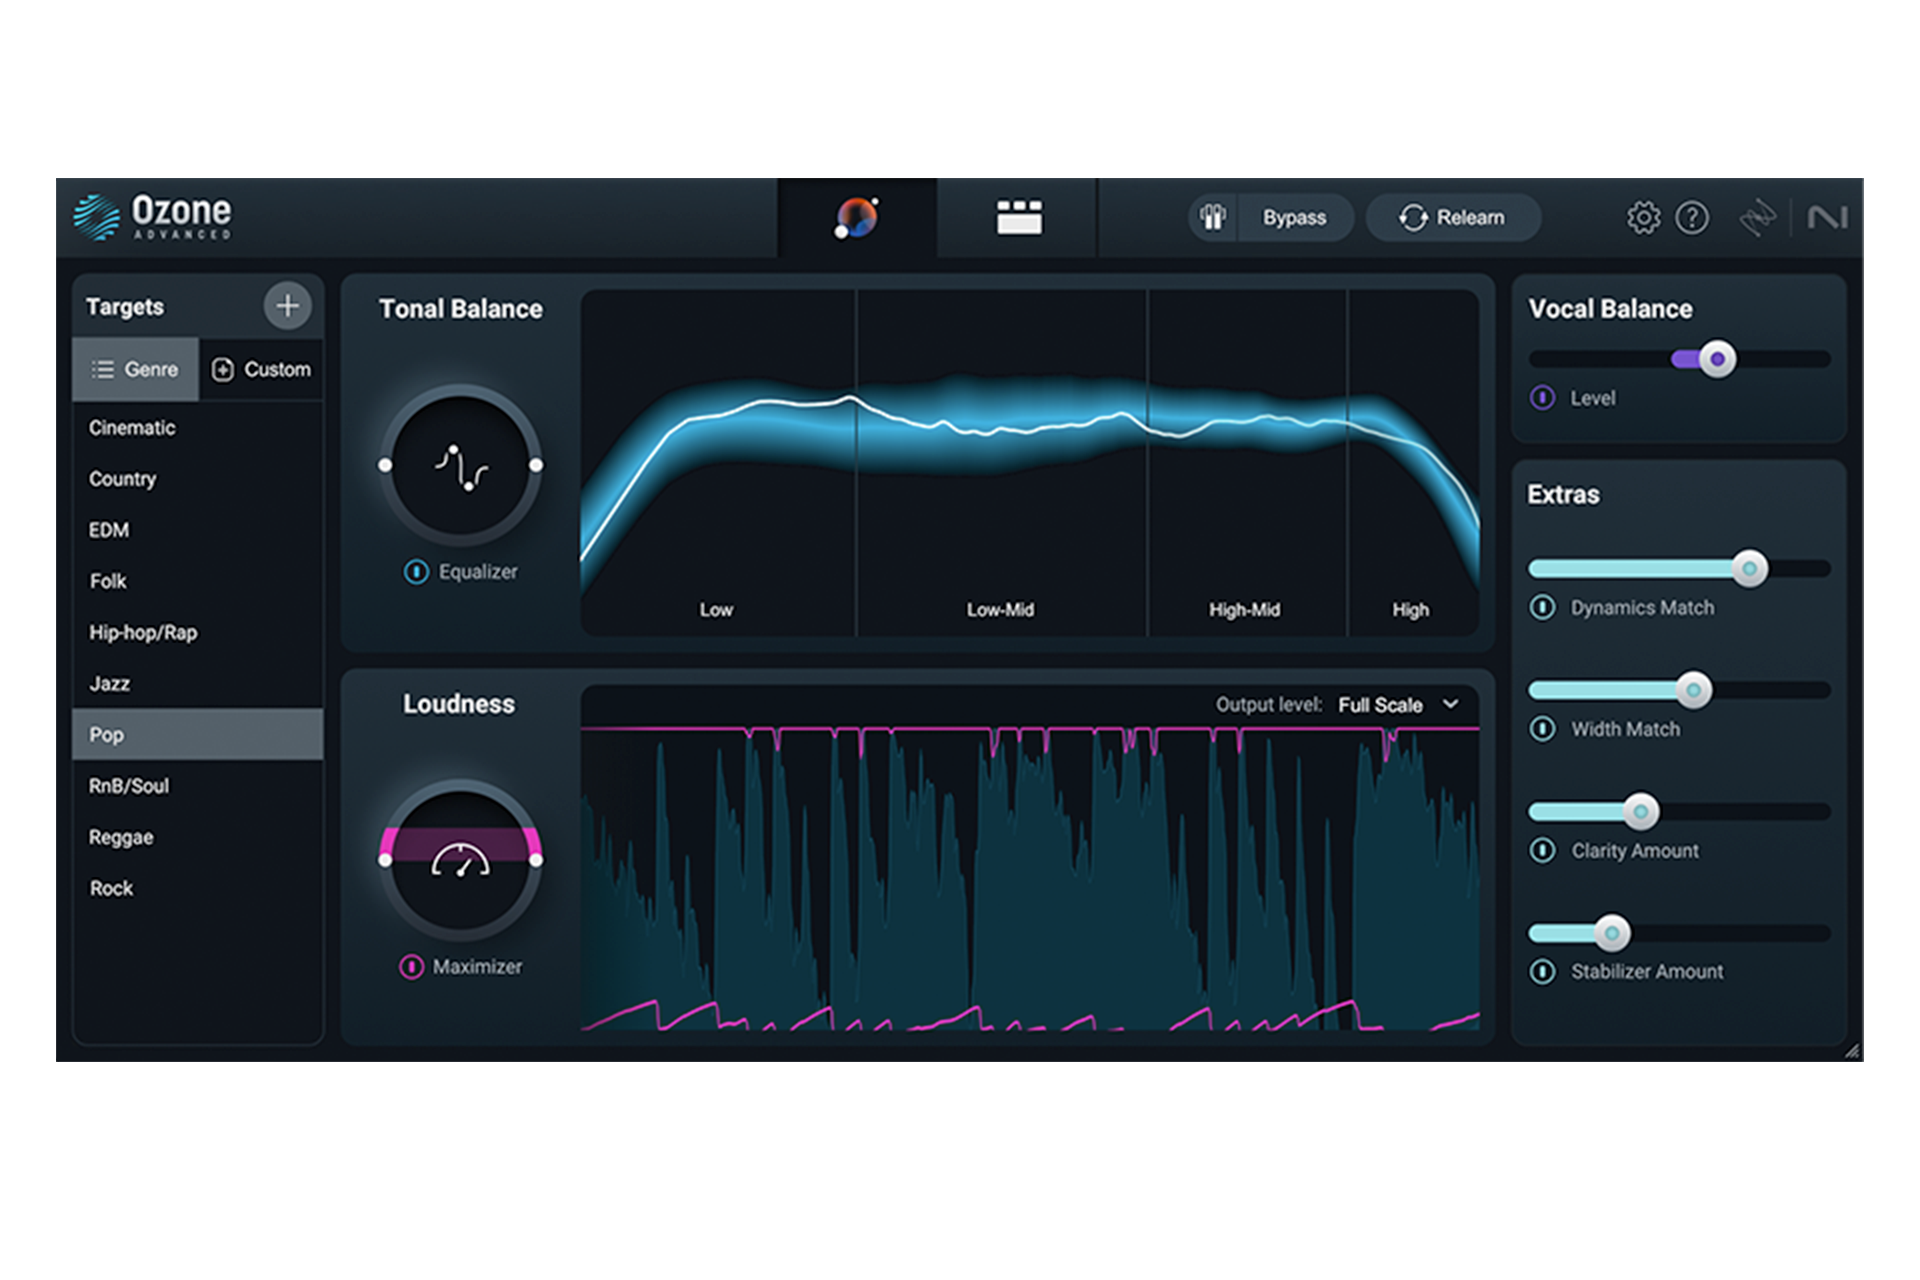The image size is (1920, 1280).
Task: Select the Jazz genre target
Action: coord(198,683)
